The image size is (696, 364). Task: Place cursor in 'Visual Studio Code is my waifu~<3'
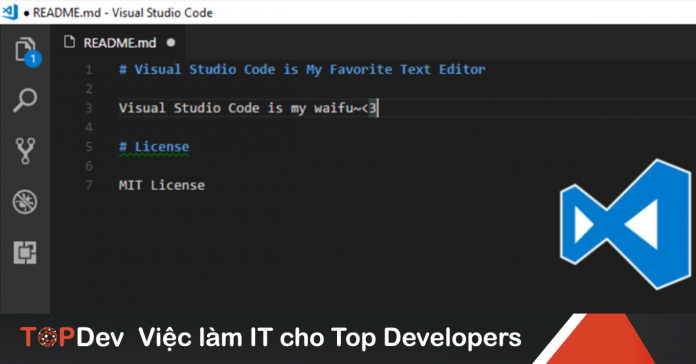coord(248,108)
